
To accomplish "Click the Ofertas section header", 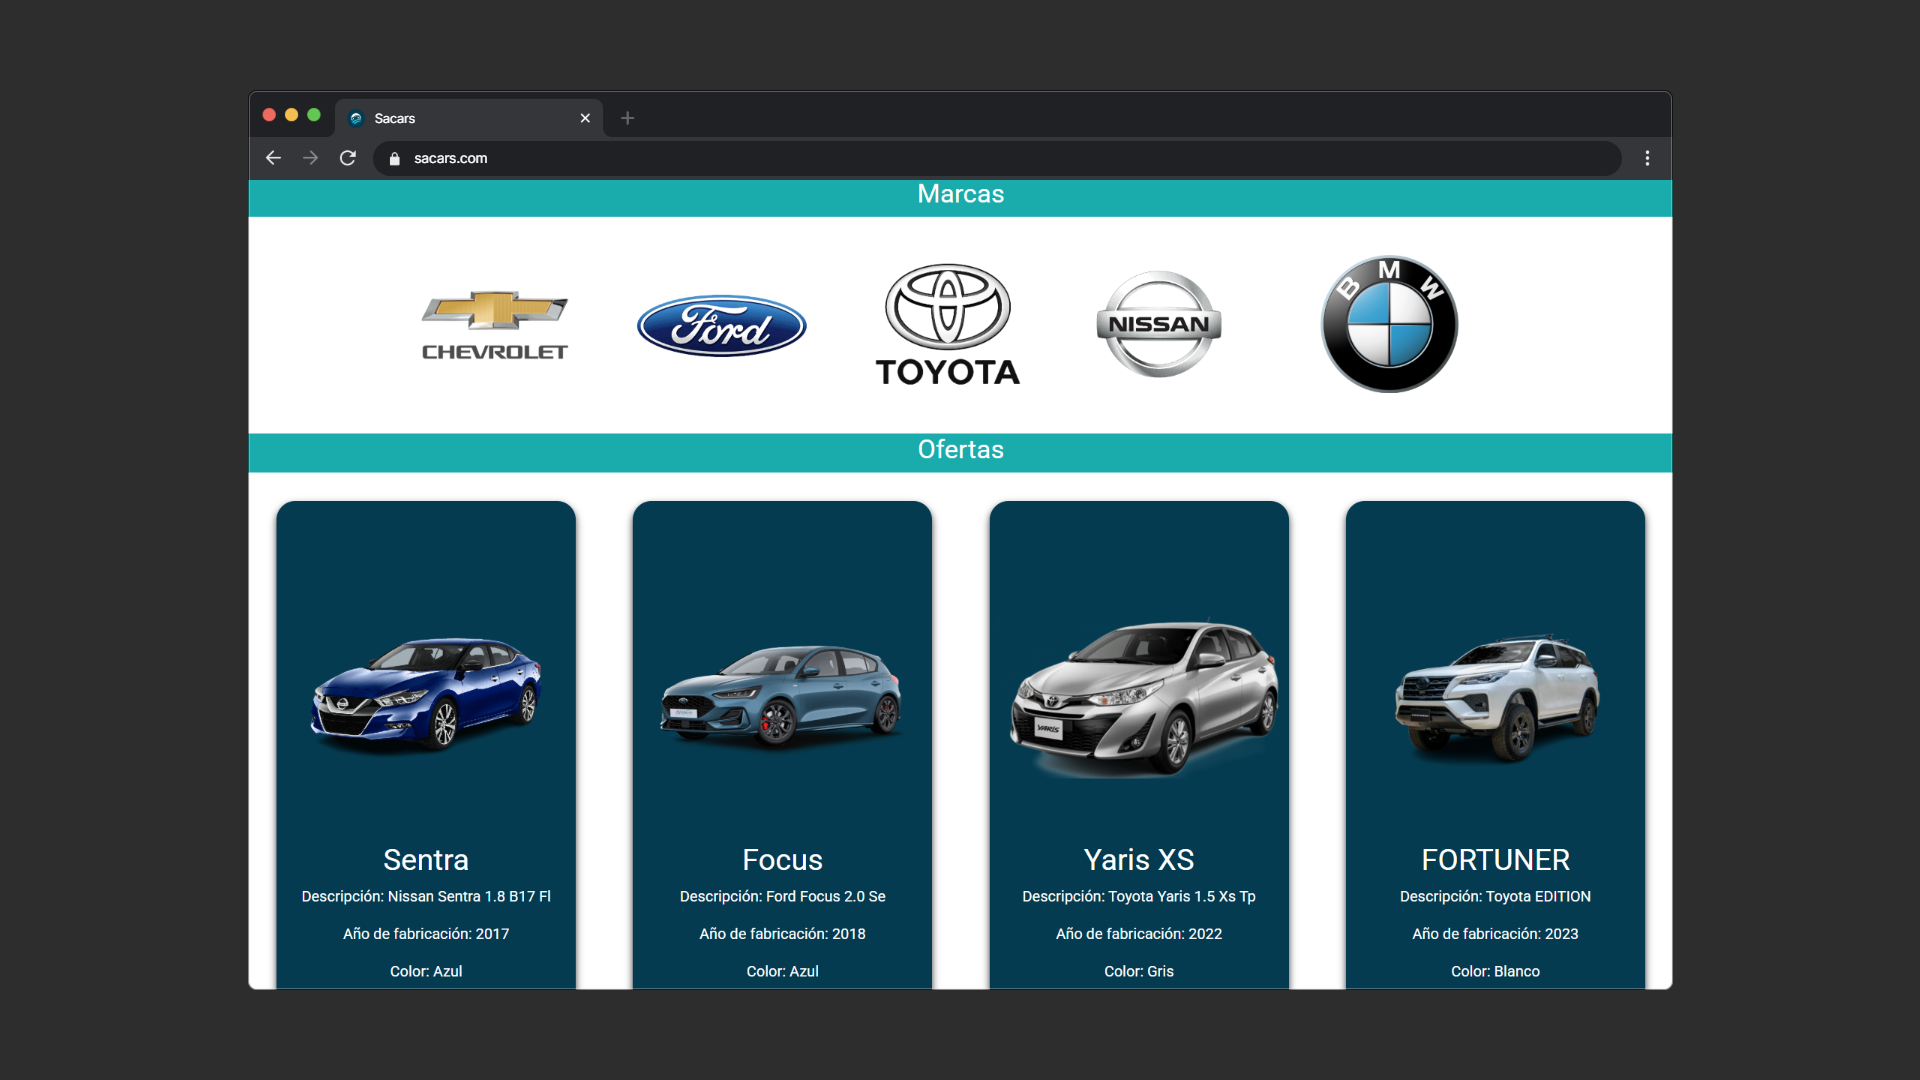I will point(960,451).
